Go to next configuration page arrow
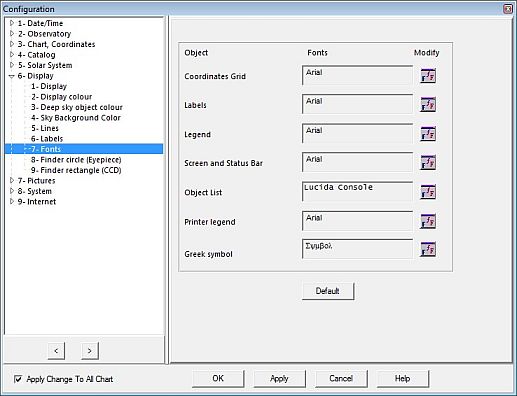517x396 pixels. tap(90, 351)
